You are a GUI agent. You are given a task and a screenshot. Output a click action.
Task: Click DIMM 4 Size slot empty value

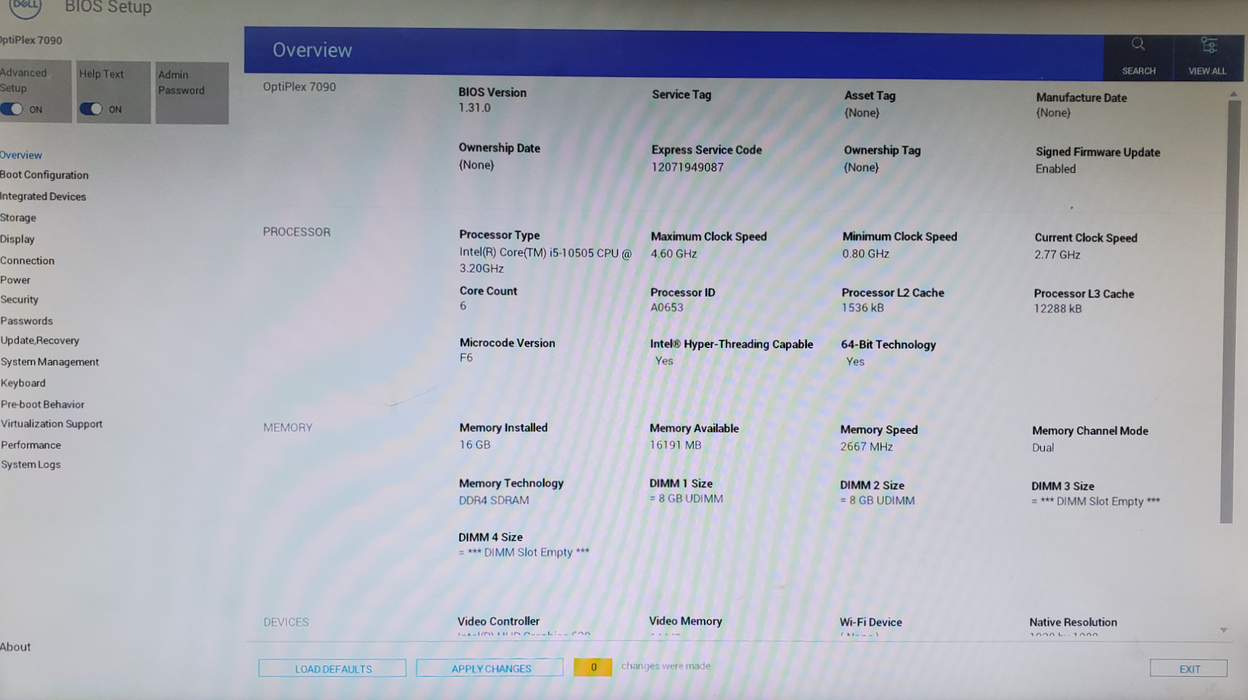point(524,553)
